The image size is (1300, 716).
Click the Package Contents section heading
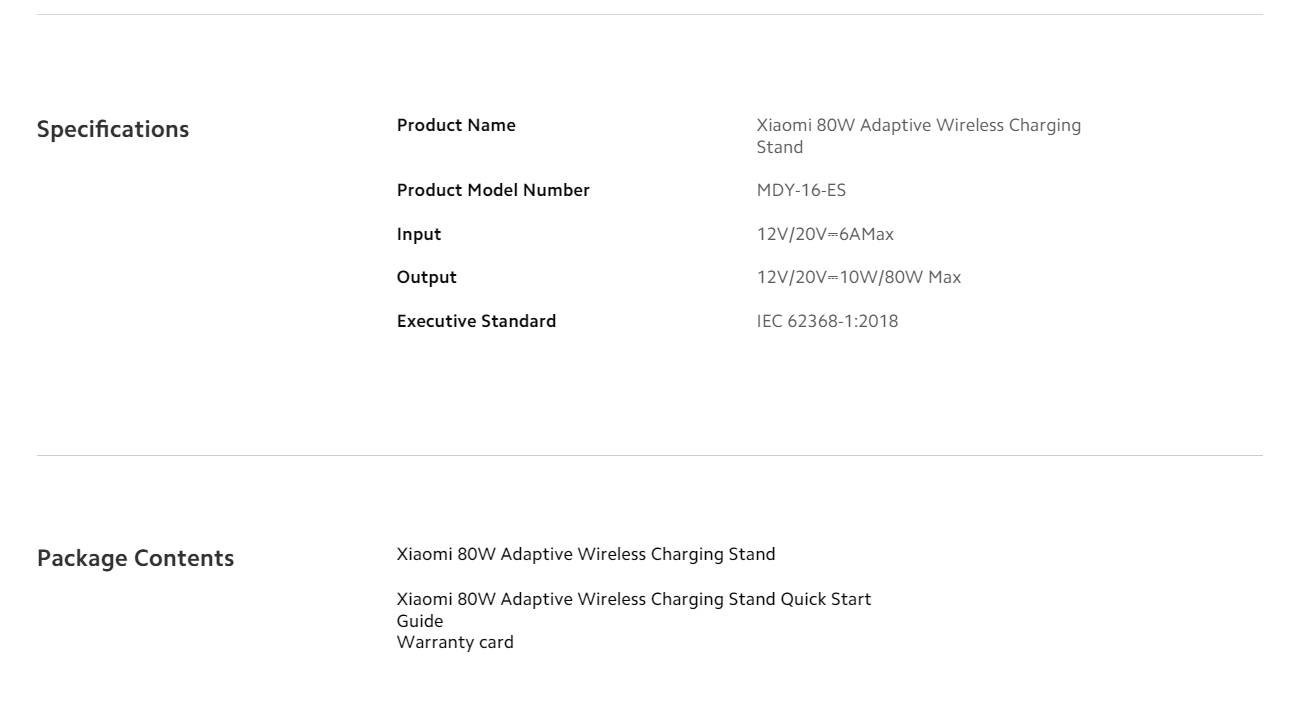[x=135, y=558]
